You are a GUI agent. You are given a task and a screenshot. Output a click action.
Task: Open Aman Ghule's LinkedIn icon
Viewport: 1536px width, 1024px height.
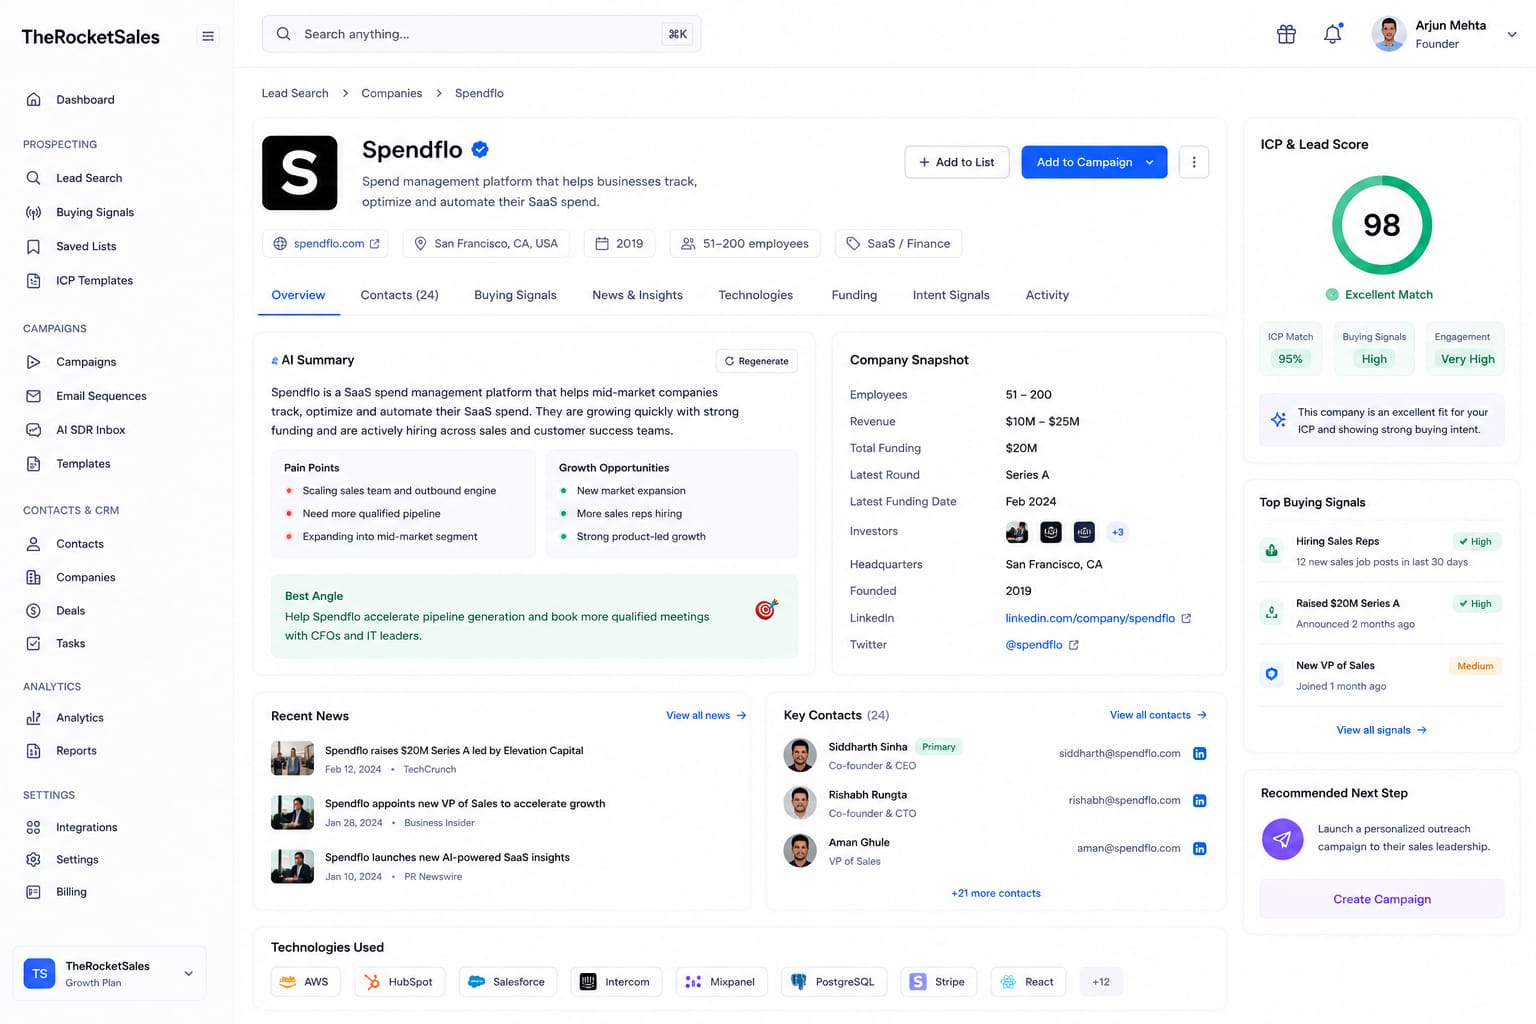click(x=1199, y=849)
